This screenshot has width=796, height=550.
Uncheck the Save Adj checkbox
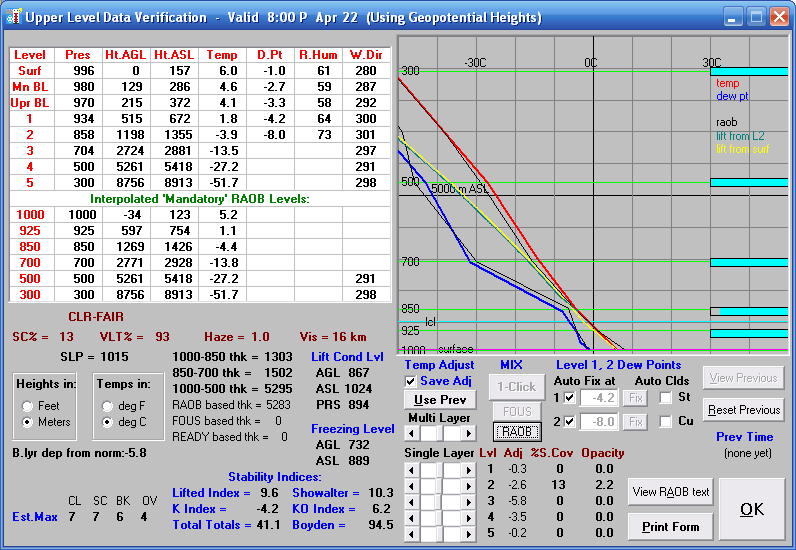pyautogui.click(x=411, y=381)
